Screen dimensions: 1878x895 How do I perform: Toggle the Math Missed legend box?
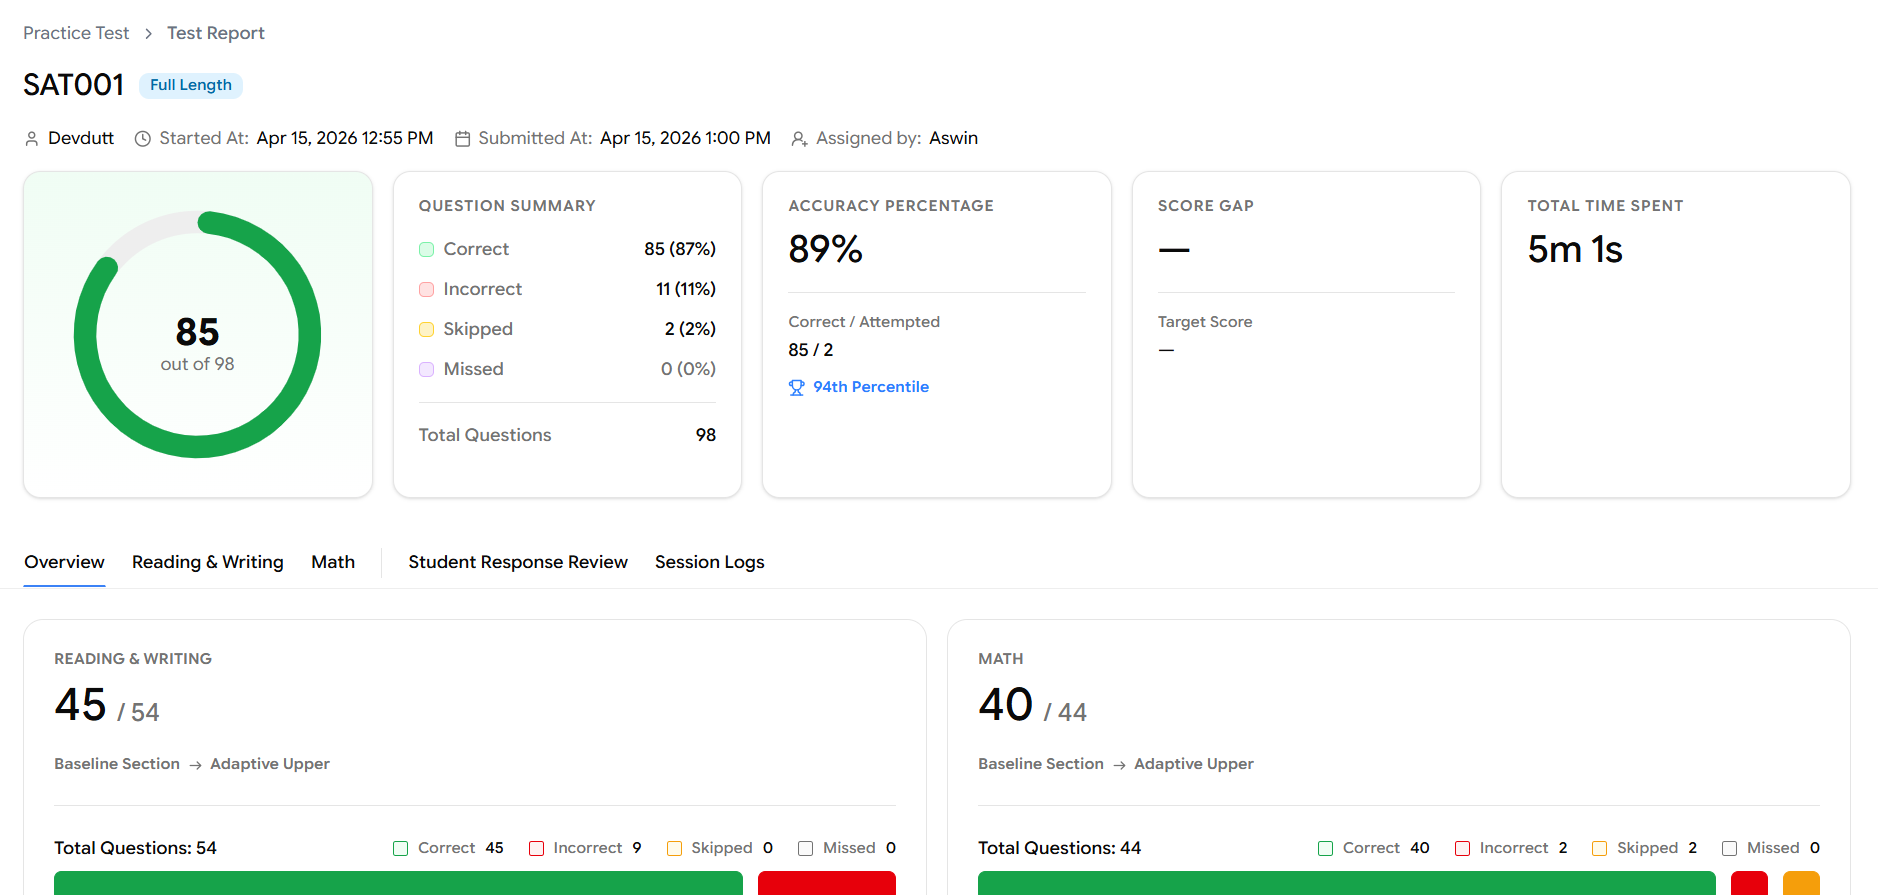pyautogui.click(x=1729, y=848)
